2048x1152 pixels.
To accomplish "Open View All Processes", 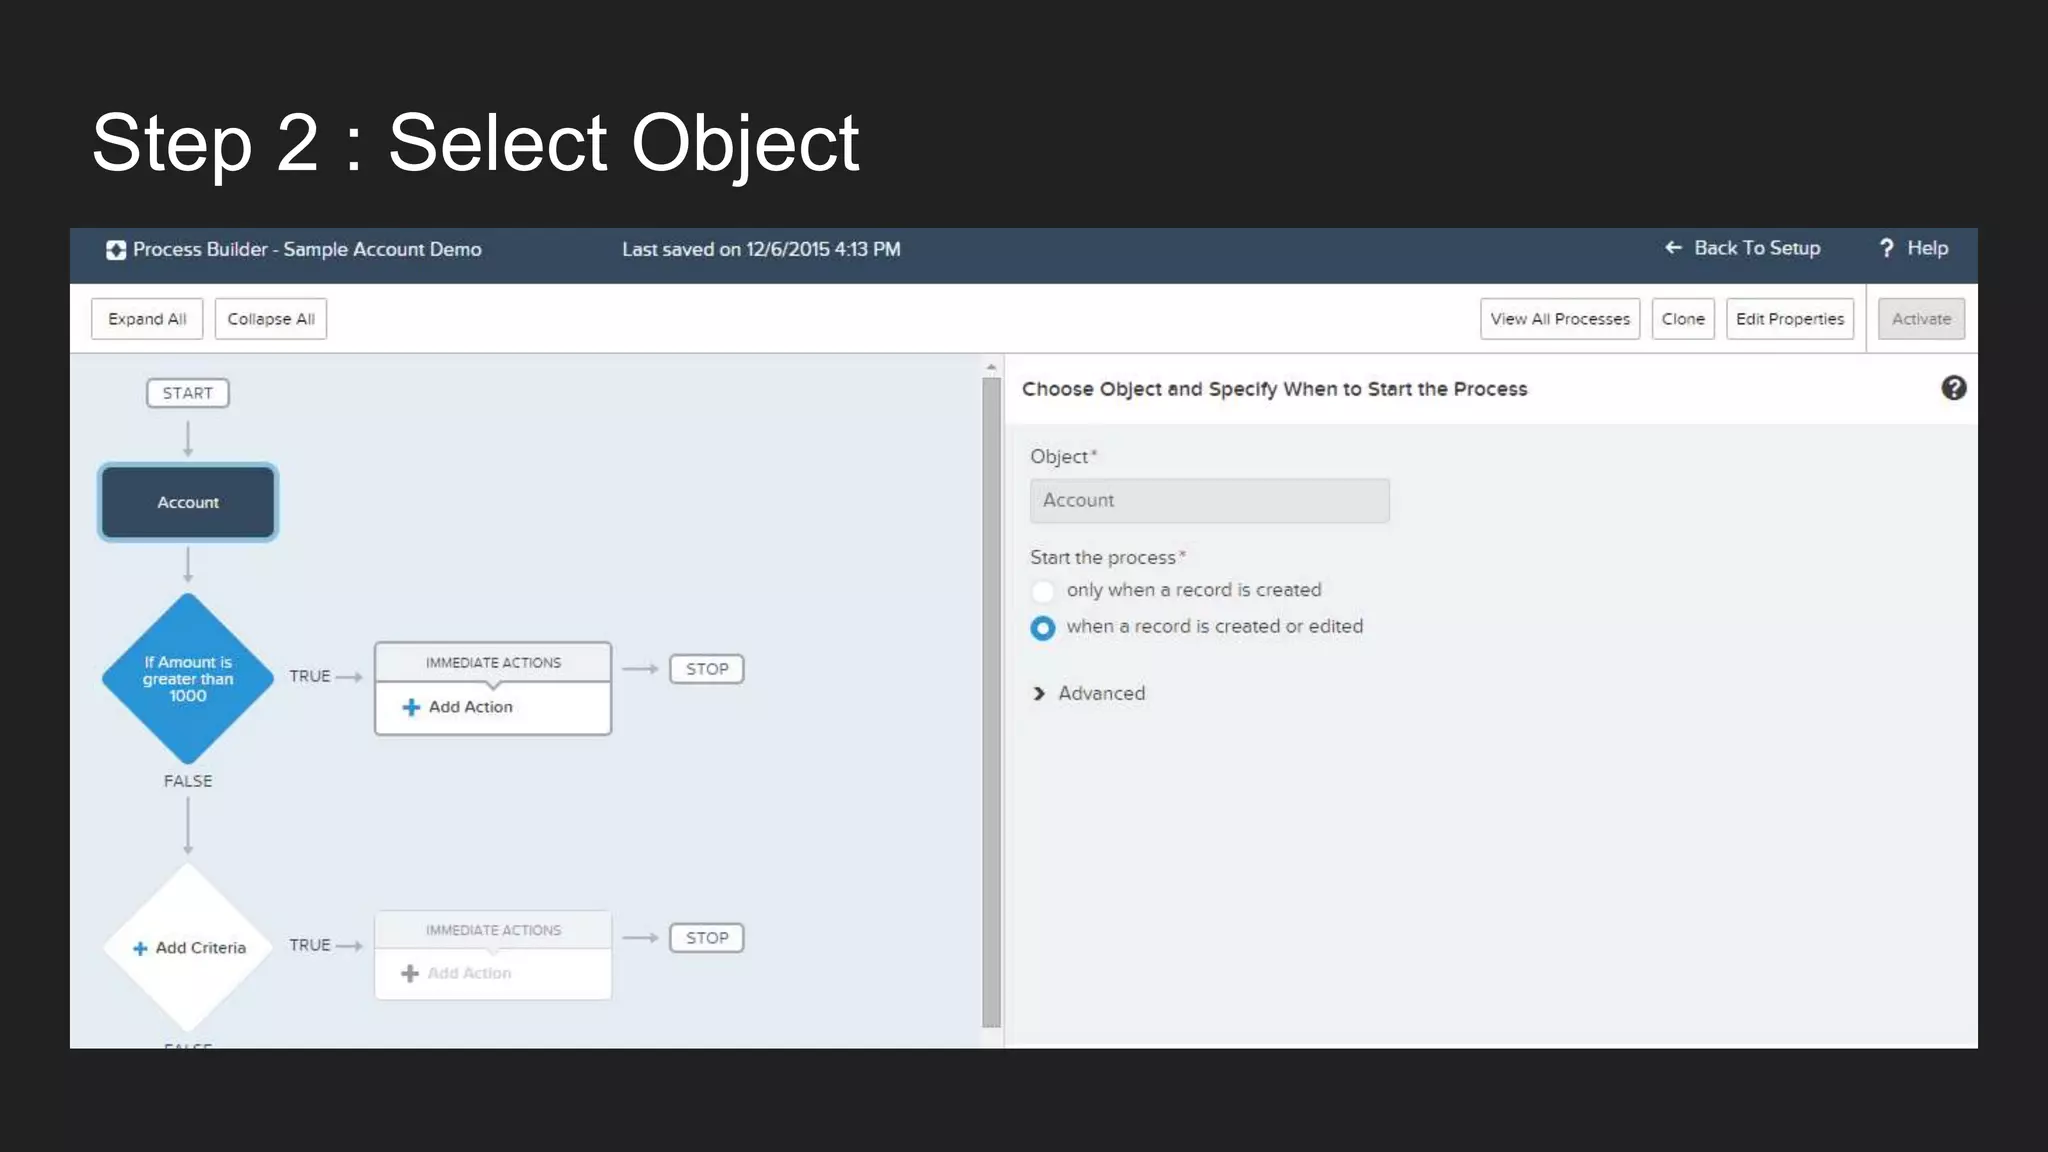I will point(1560,319).
